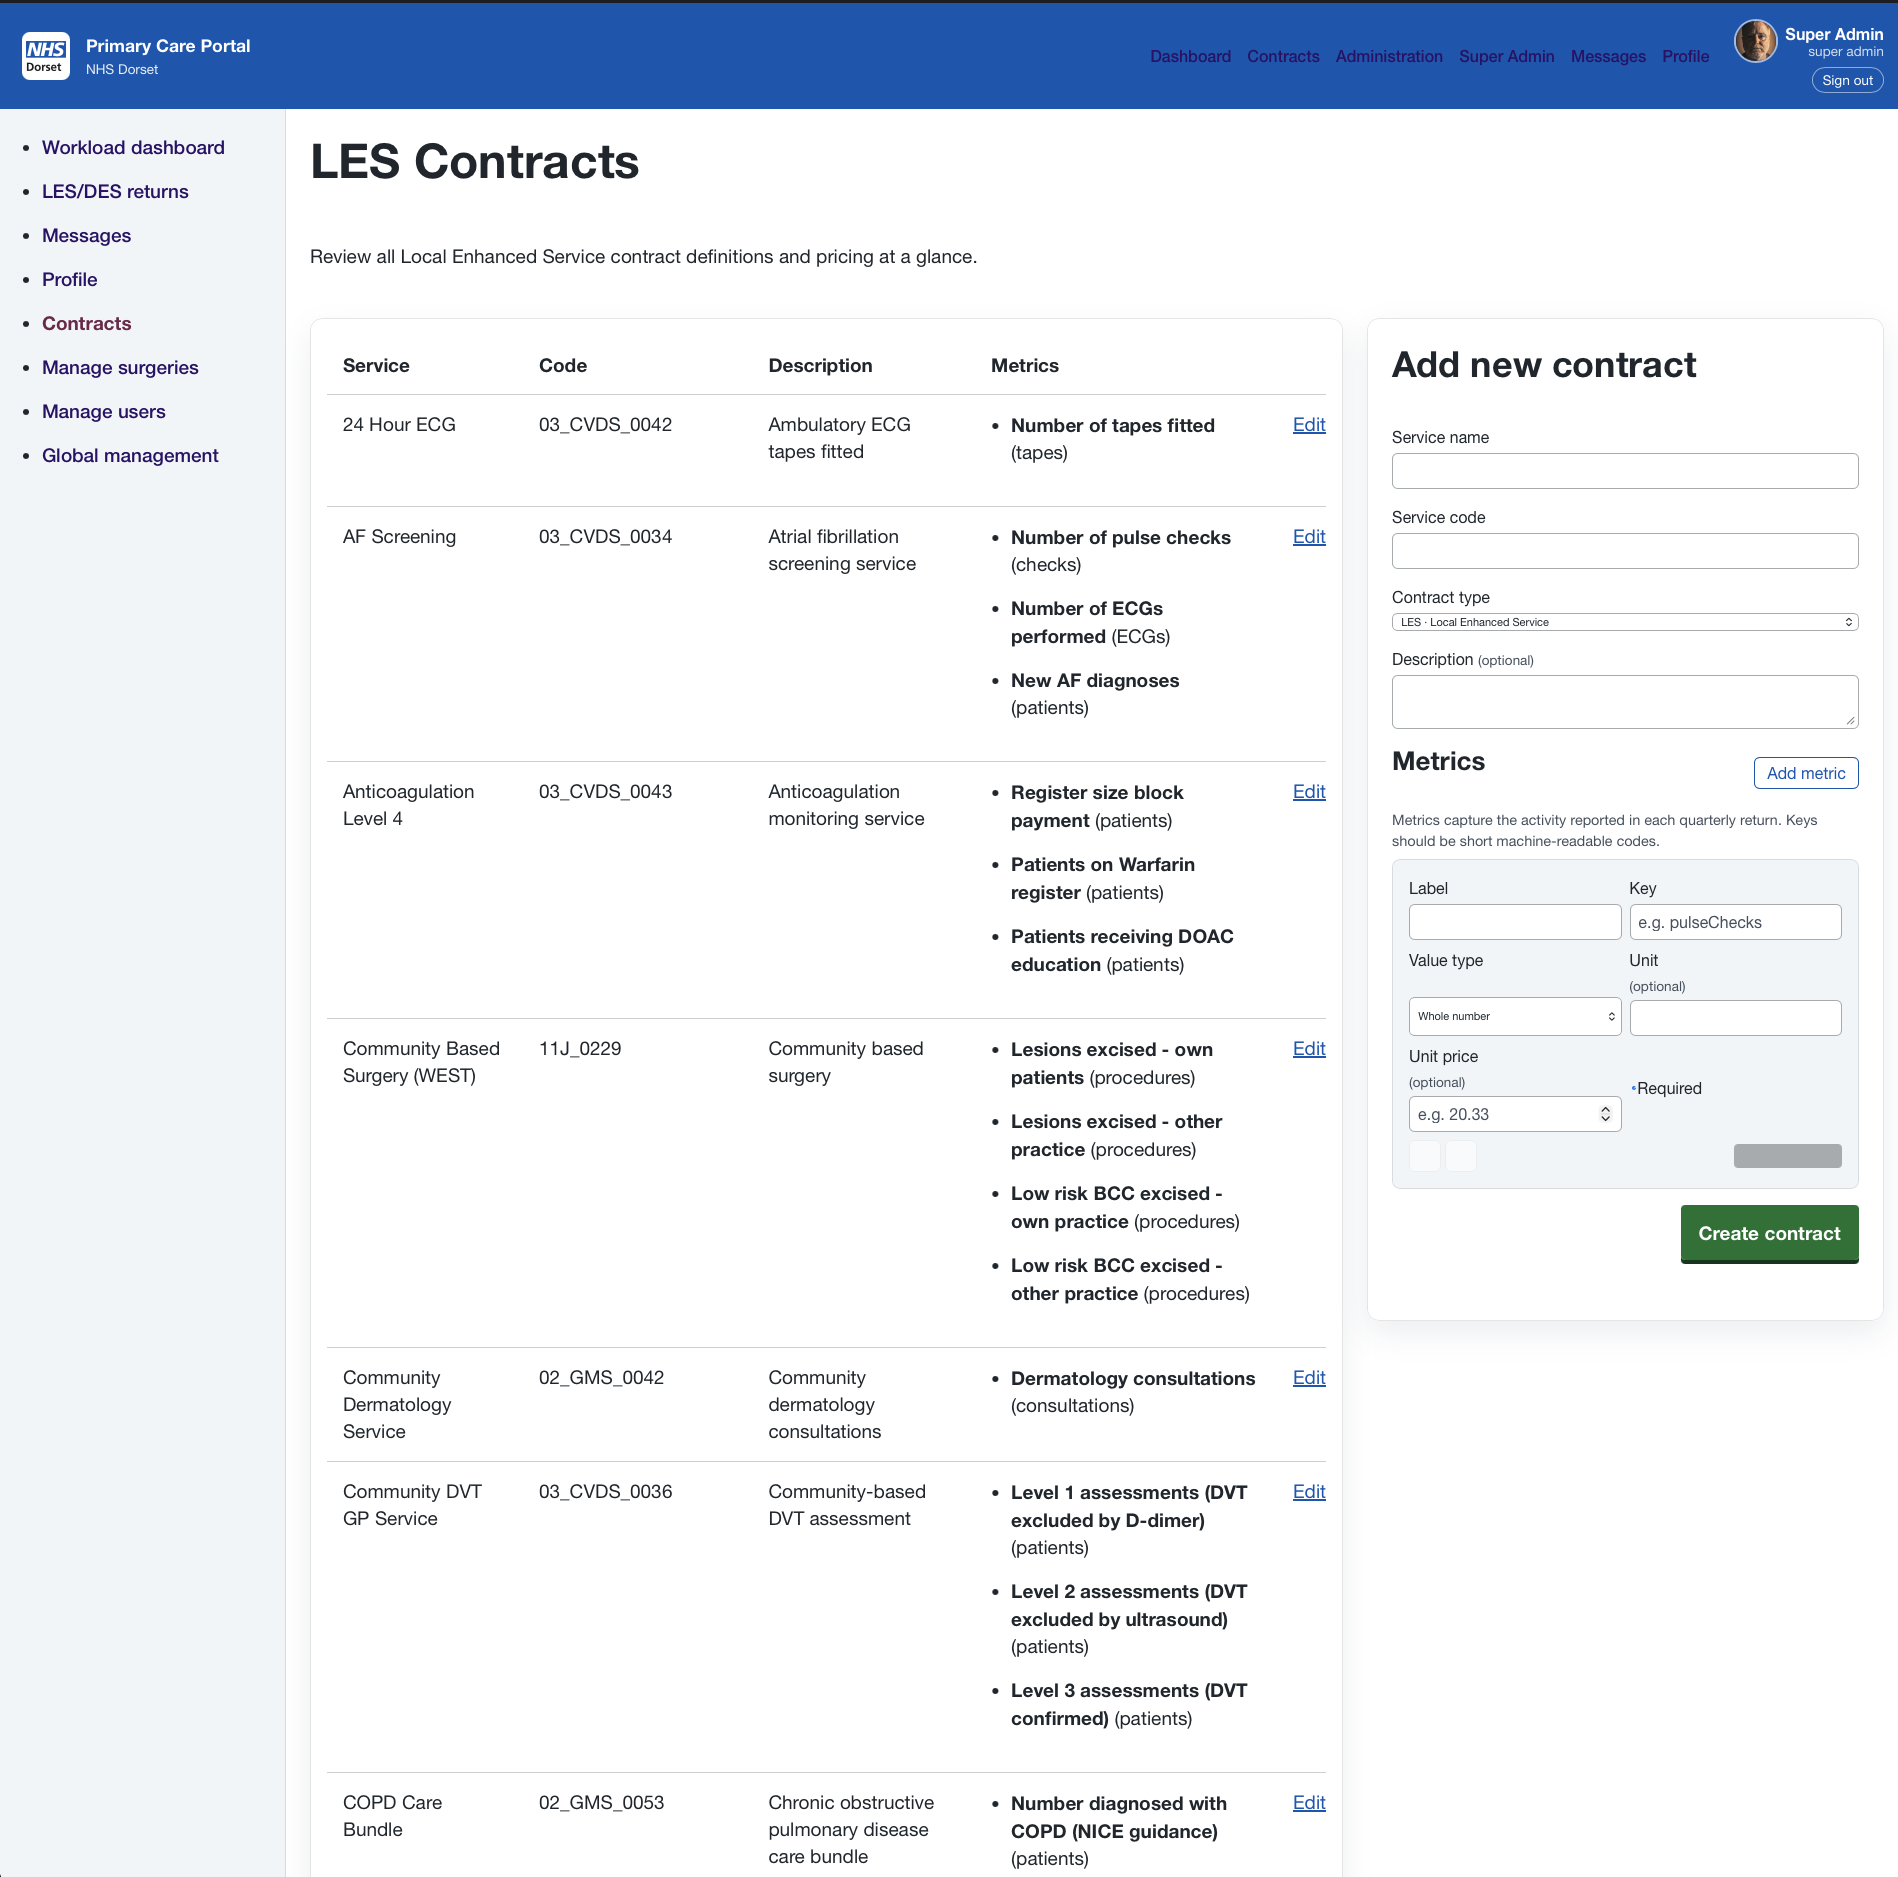Click the NHS Dorset logo
The height and width of the screenshot is (1877, 1898).
coord(46,55)
